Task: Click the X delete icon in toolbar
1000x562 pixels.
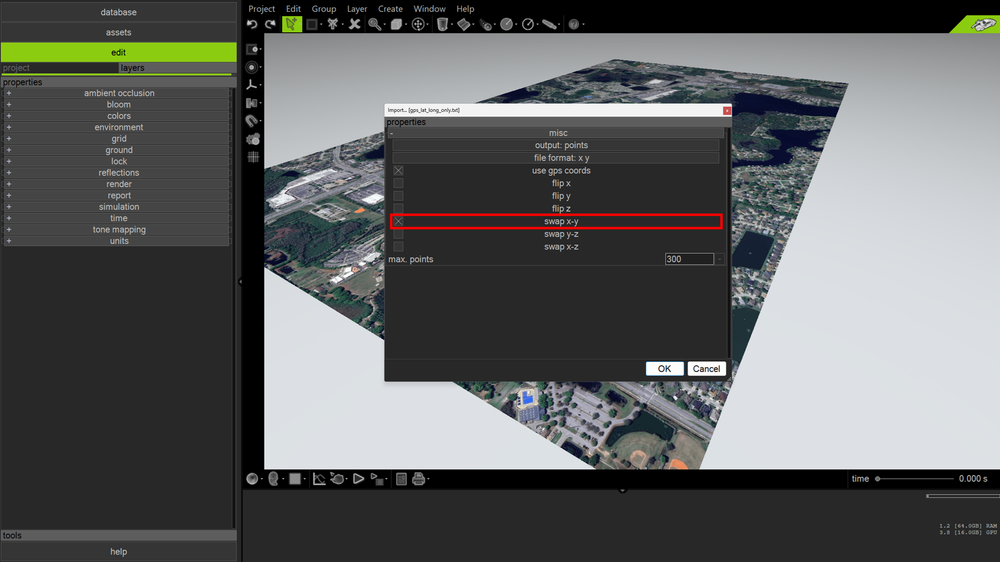Action: pyautogui.click(x=354, y=24)
